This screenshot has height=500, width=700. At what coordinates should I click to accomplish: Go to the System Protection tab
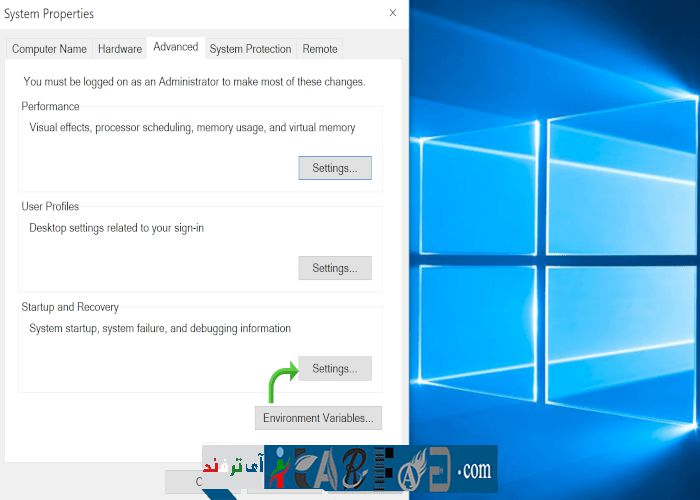[250, 49]
